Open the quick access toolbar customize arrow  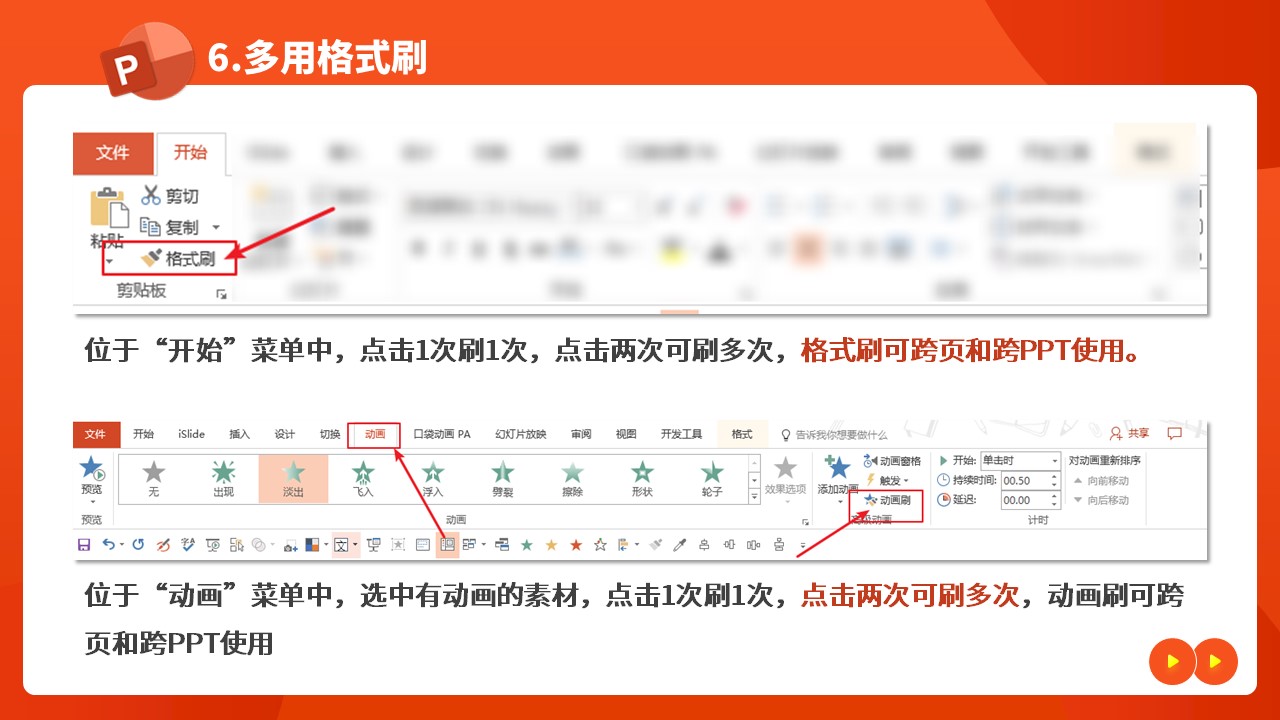pyautogui.click(x=802, y=547)
